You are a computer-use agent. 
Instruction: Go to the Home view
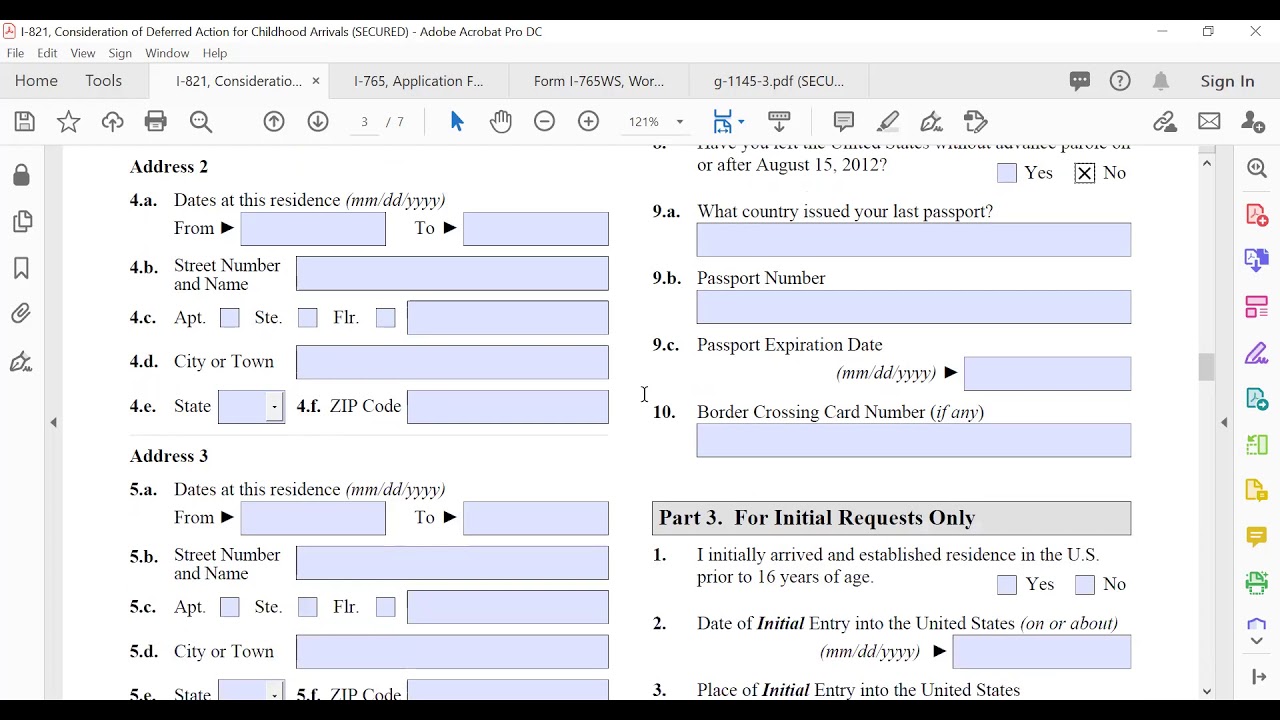36,81
